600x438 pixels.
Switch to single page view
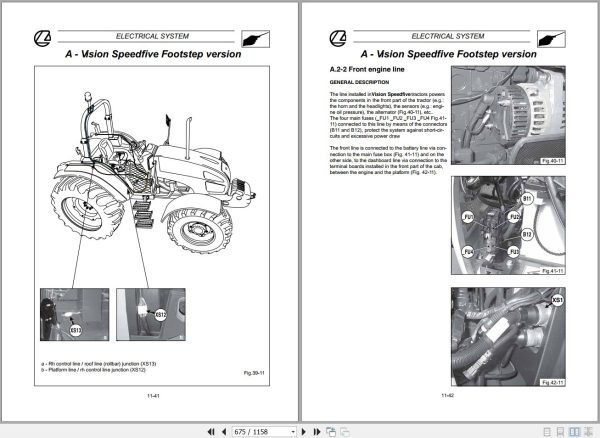547,432
